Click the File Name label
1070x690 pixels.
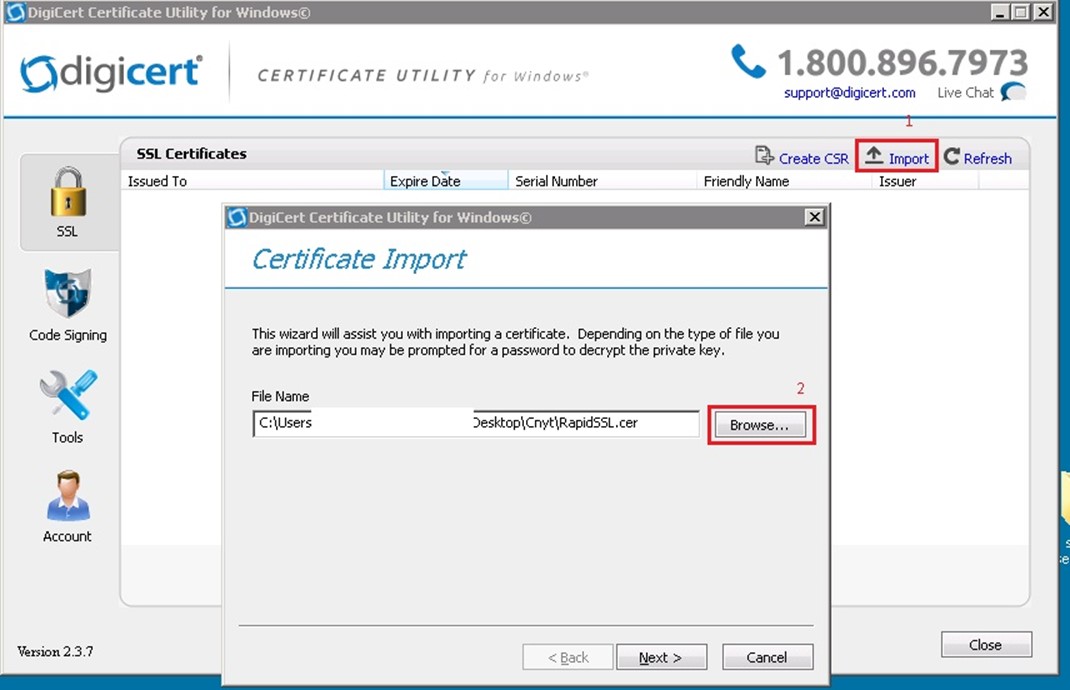[280, 396]
